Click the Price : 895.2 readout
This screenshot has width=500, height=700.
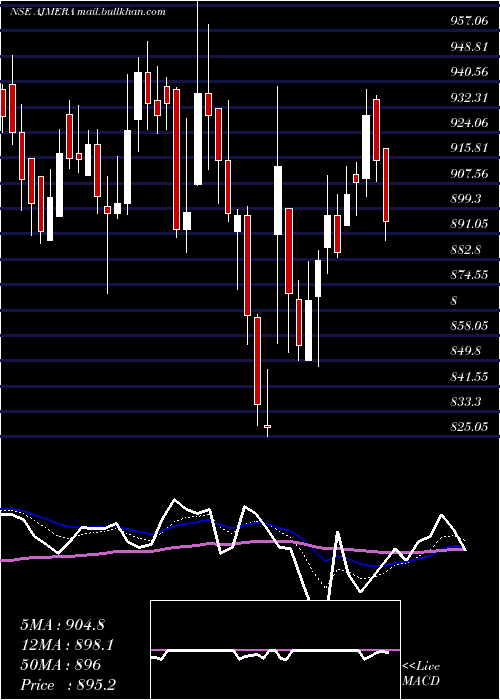(68, 685)
